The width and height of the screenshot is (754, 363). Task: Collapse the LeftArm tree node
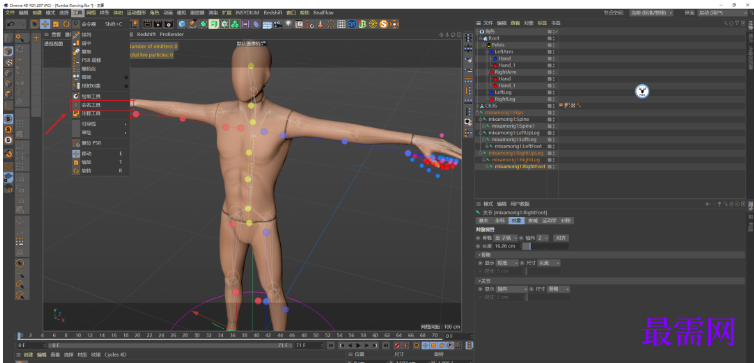[x=486, y=51]
